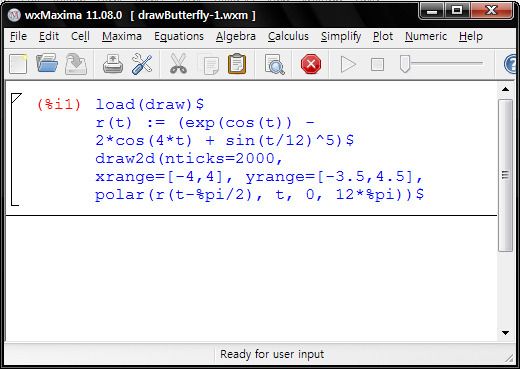
Task: Stop animation with the square icon
Action: (377, 64)
